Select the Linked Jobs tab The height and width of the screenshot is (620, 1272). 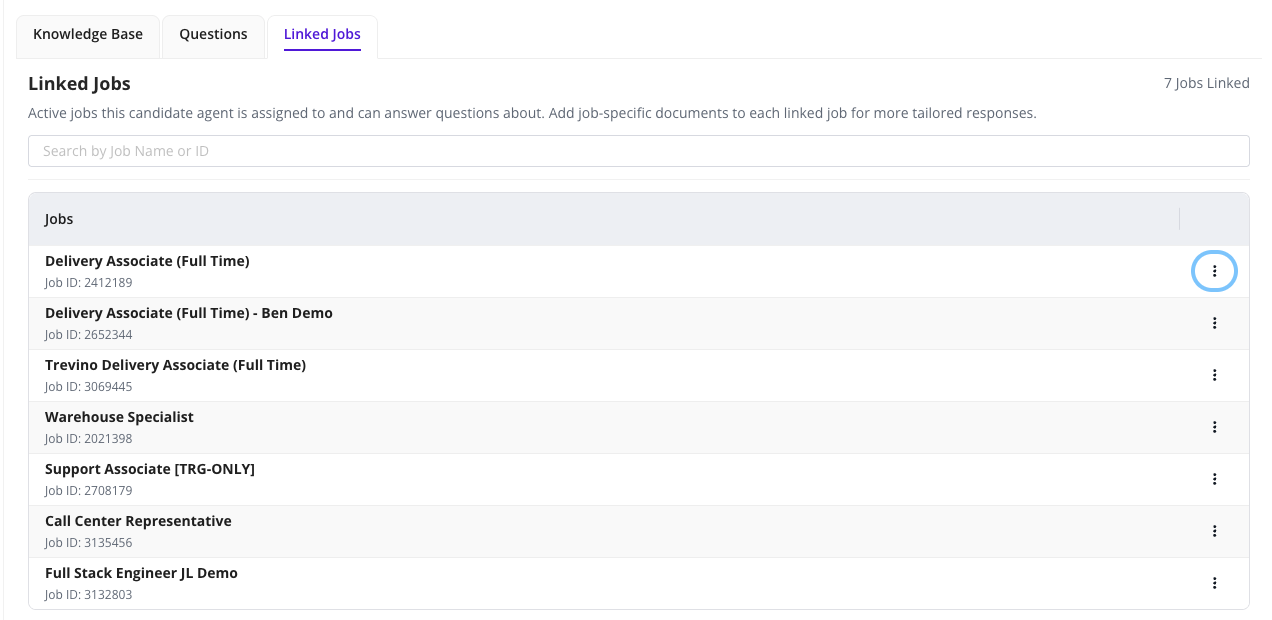pyautogui.click(x=322, y=34)
